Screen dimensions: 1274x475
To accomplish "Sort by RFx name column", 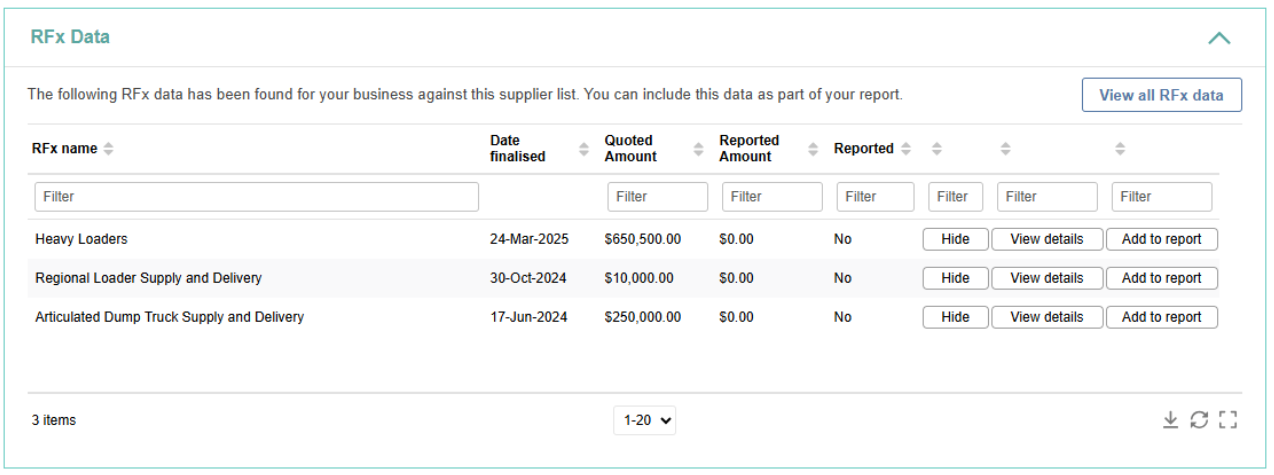I will (x=108, y=149).
